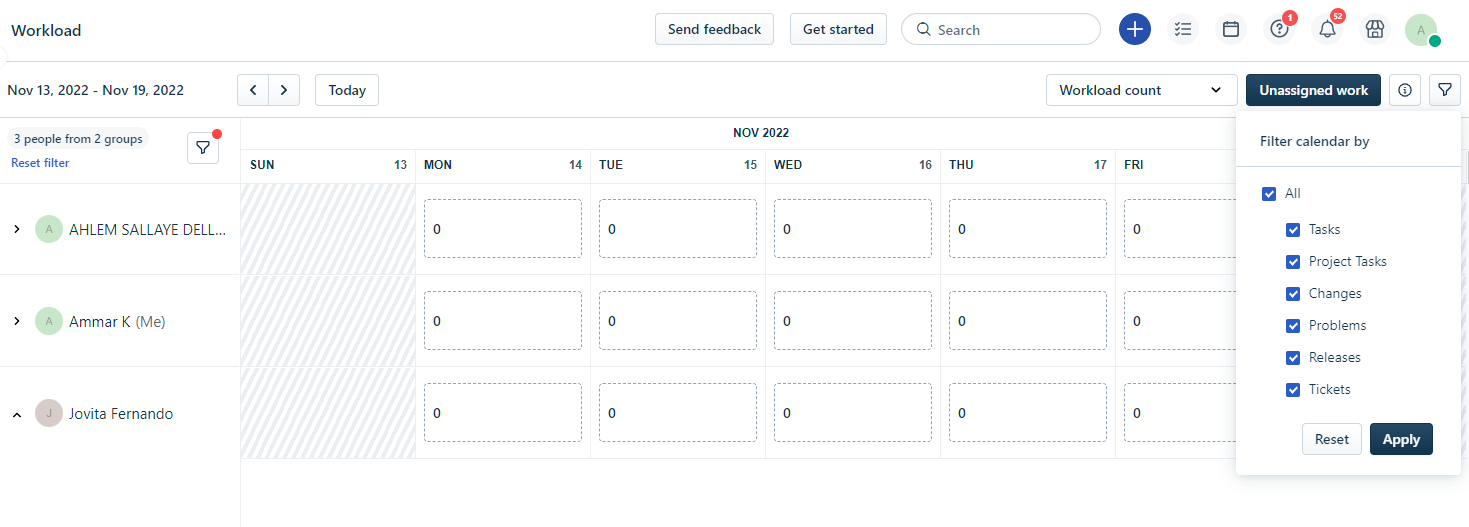
Task: Click the THU 17 column header
Action: [x=1028, y=165]
